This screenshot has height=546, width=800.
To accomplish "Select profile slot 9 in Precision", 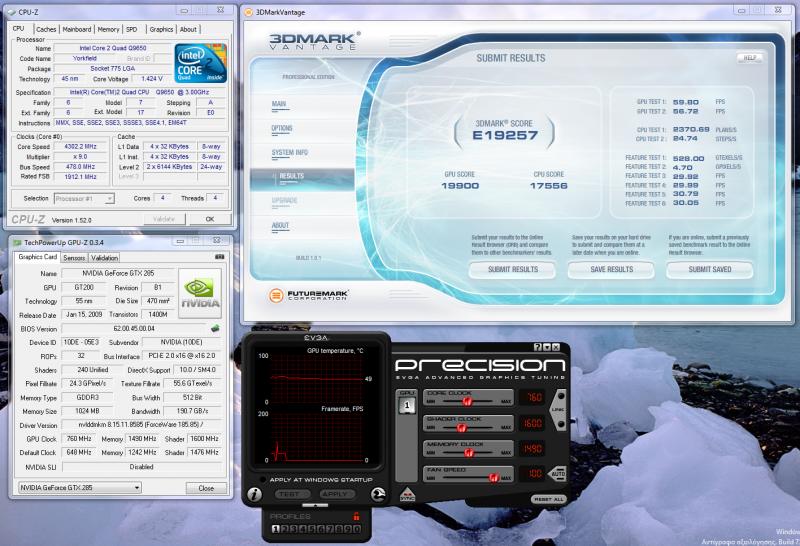I will (348, 529).
